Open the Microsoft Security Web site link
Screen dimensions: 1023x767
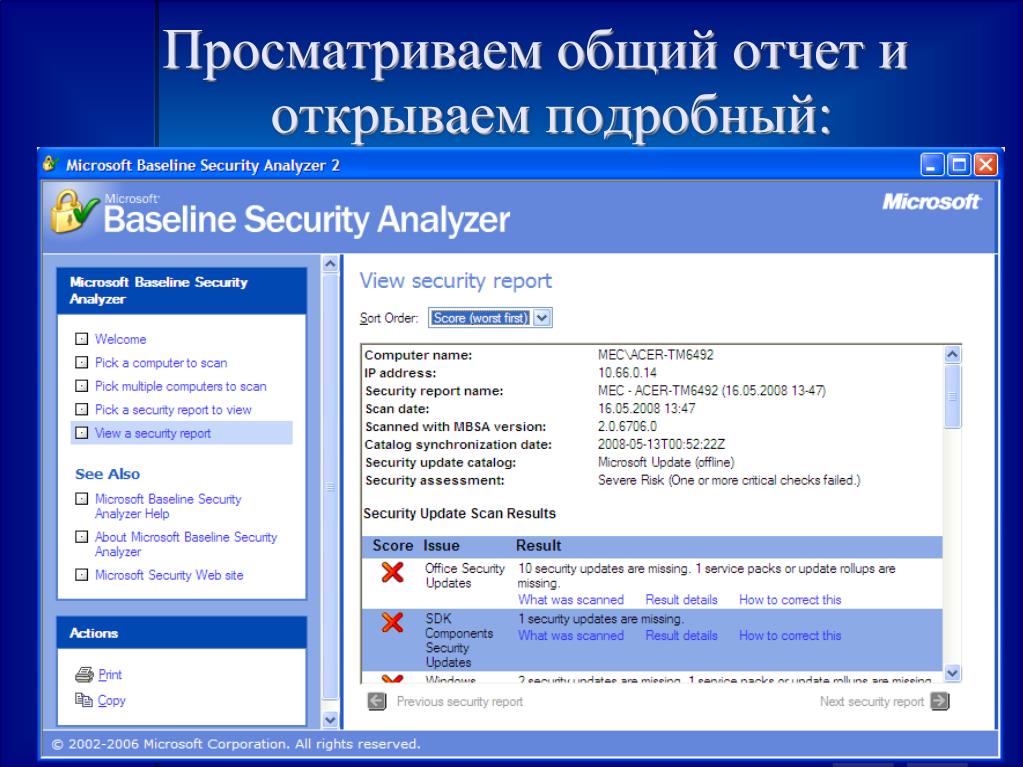(x=169, y=575)
